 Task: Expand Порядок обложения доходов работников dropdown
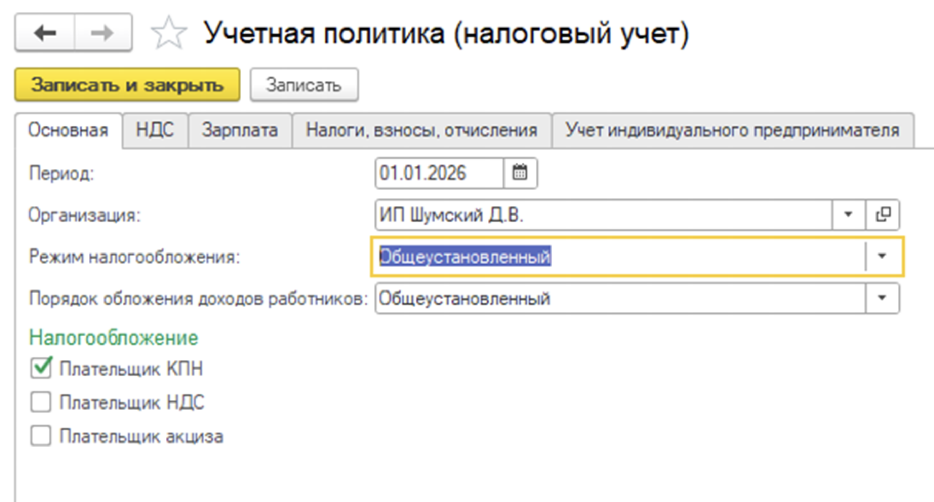pyautogui.click(x=882, y=298)
